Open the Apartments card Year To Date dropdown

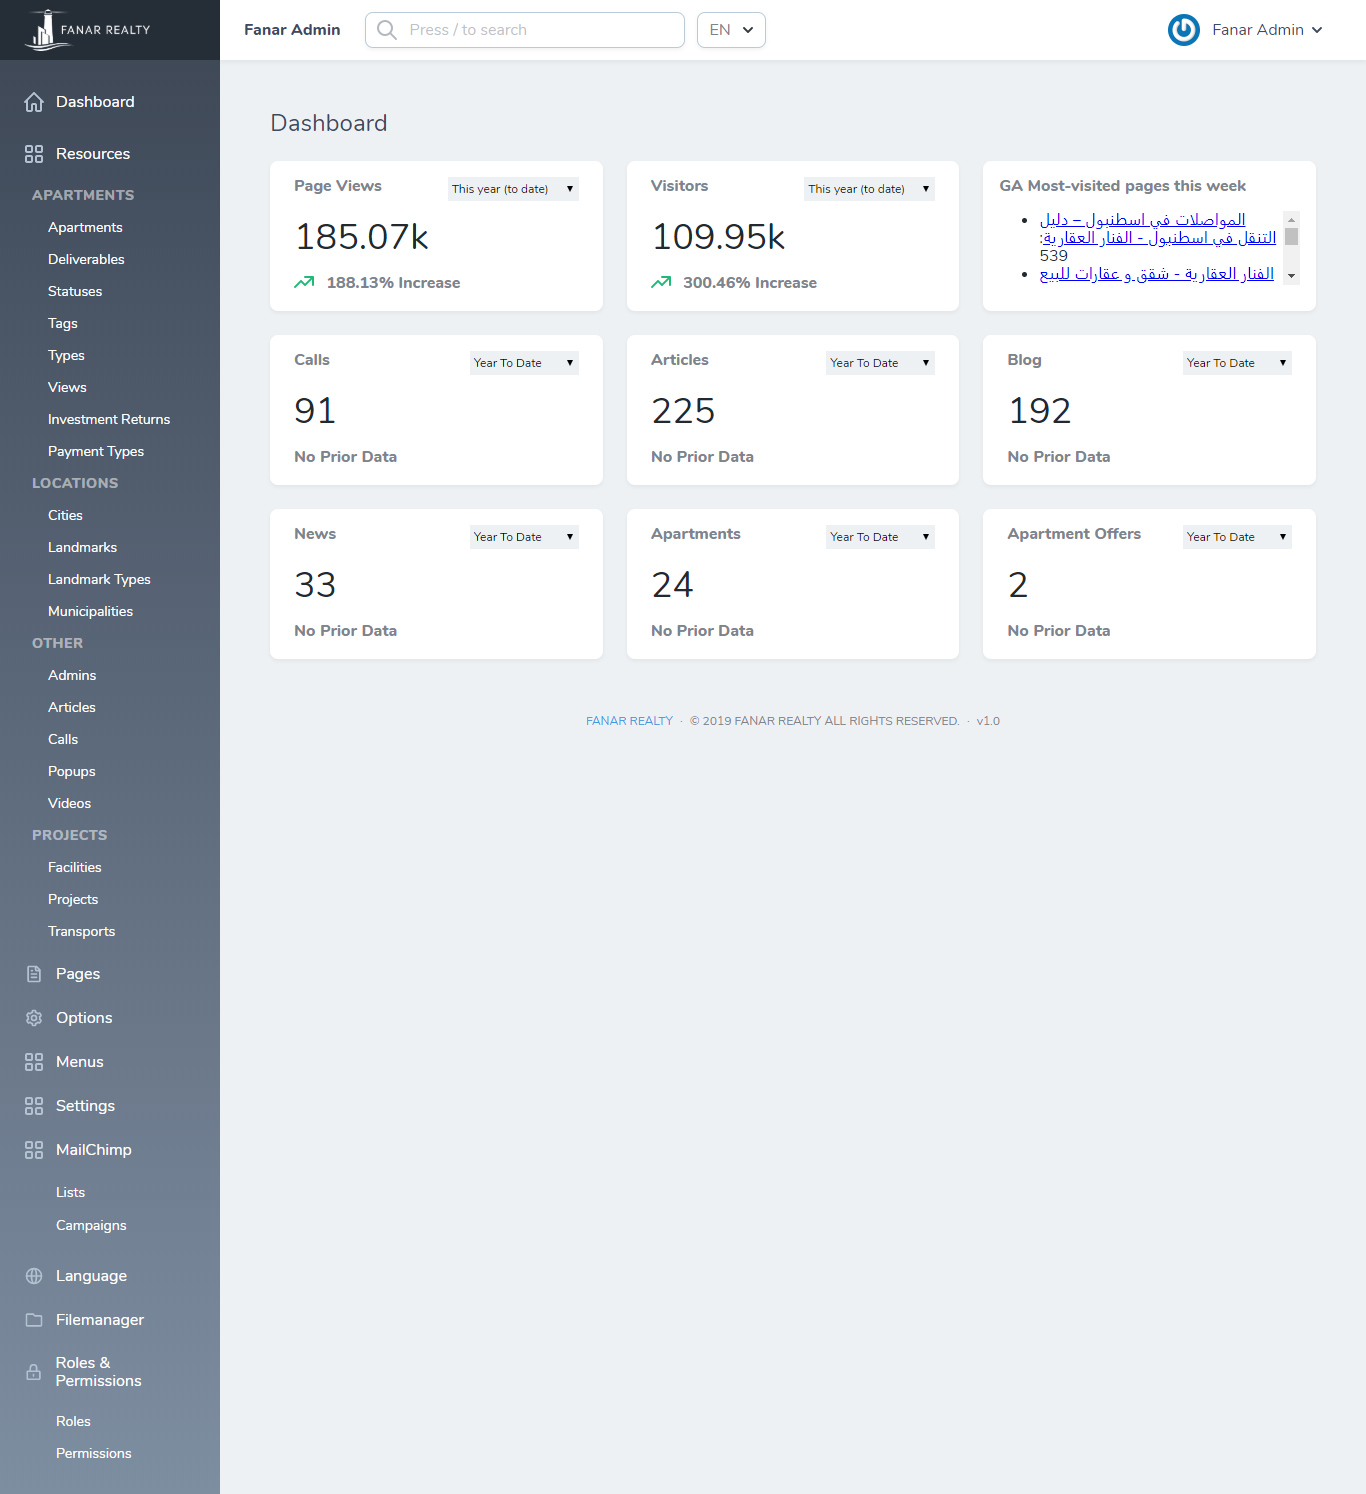pos(880,537)
